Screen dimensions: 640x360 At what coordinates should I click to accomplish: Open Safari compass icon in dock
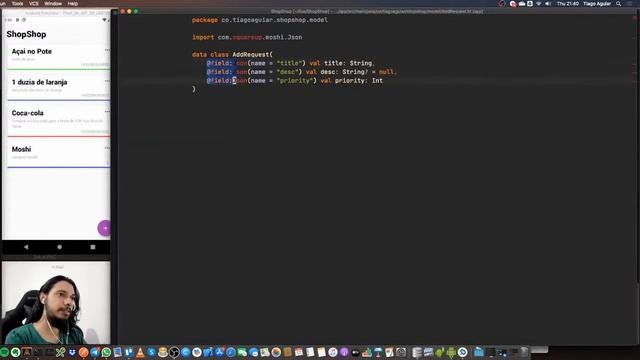[x=231, y=352]
